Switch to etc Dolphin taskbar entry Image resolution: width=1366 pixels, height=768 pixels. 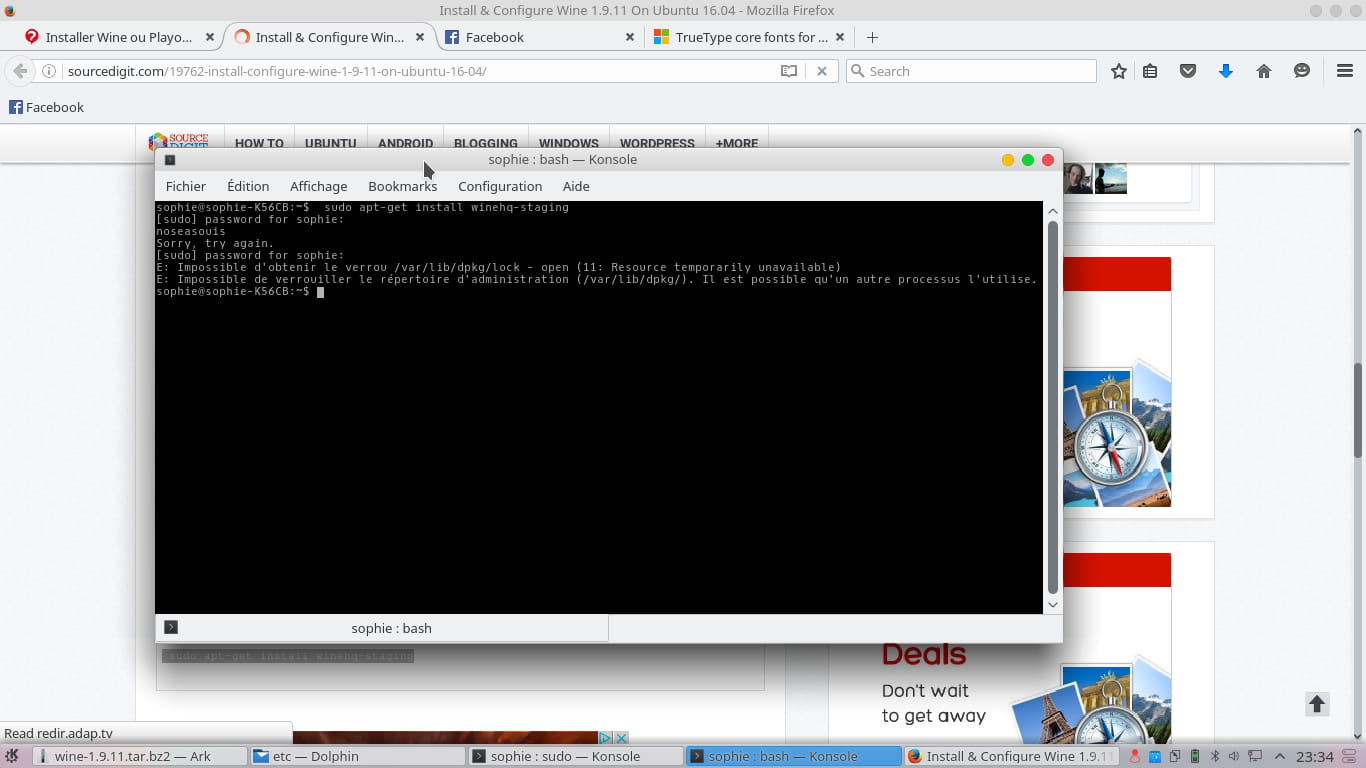(x=357, y=756)
